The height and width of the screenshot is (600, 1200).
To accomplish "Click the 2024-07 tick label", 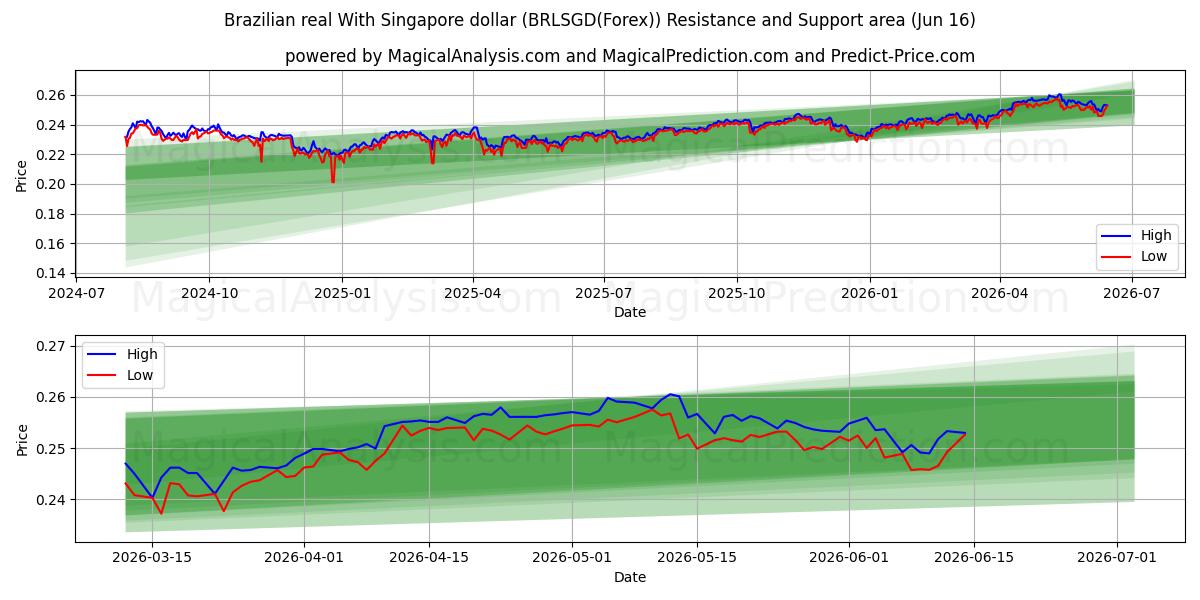I will click(77, 293).
